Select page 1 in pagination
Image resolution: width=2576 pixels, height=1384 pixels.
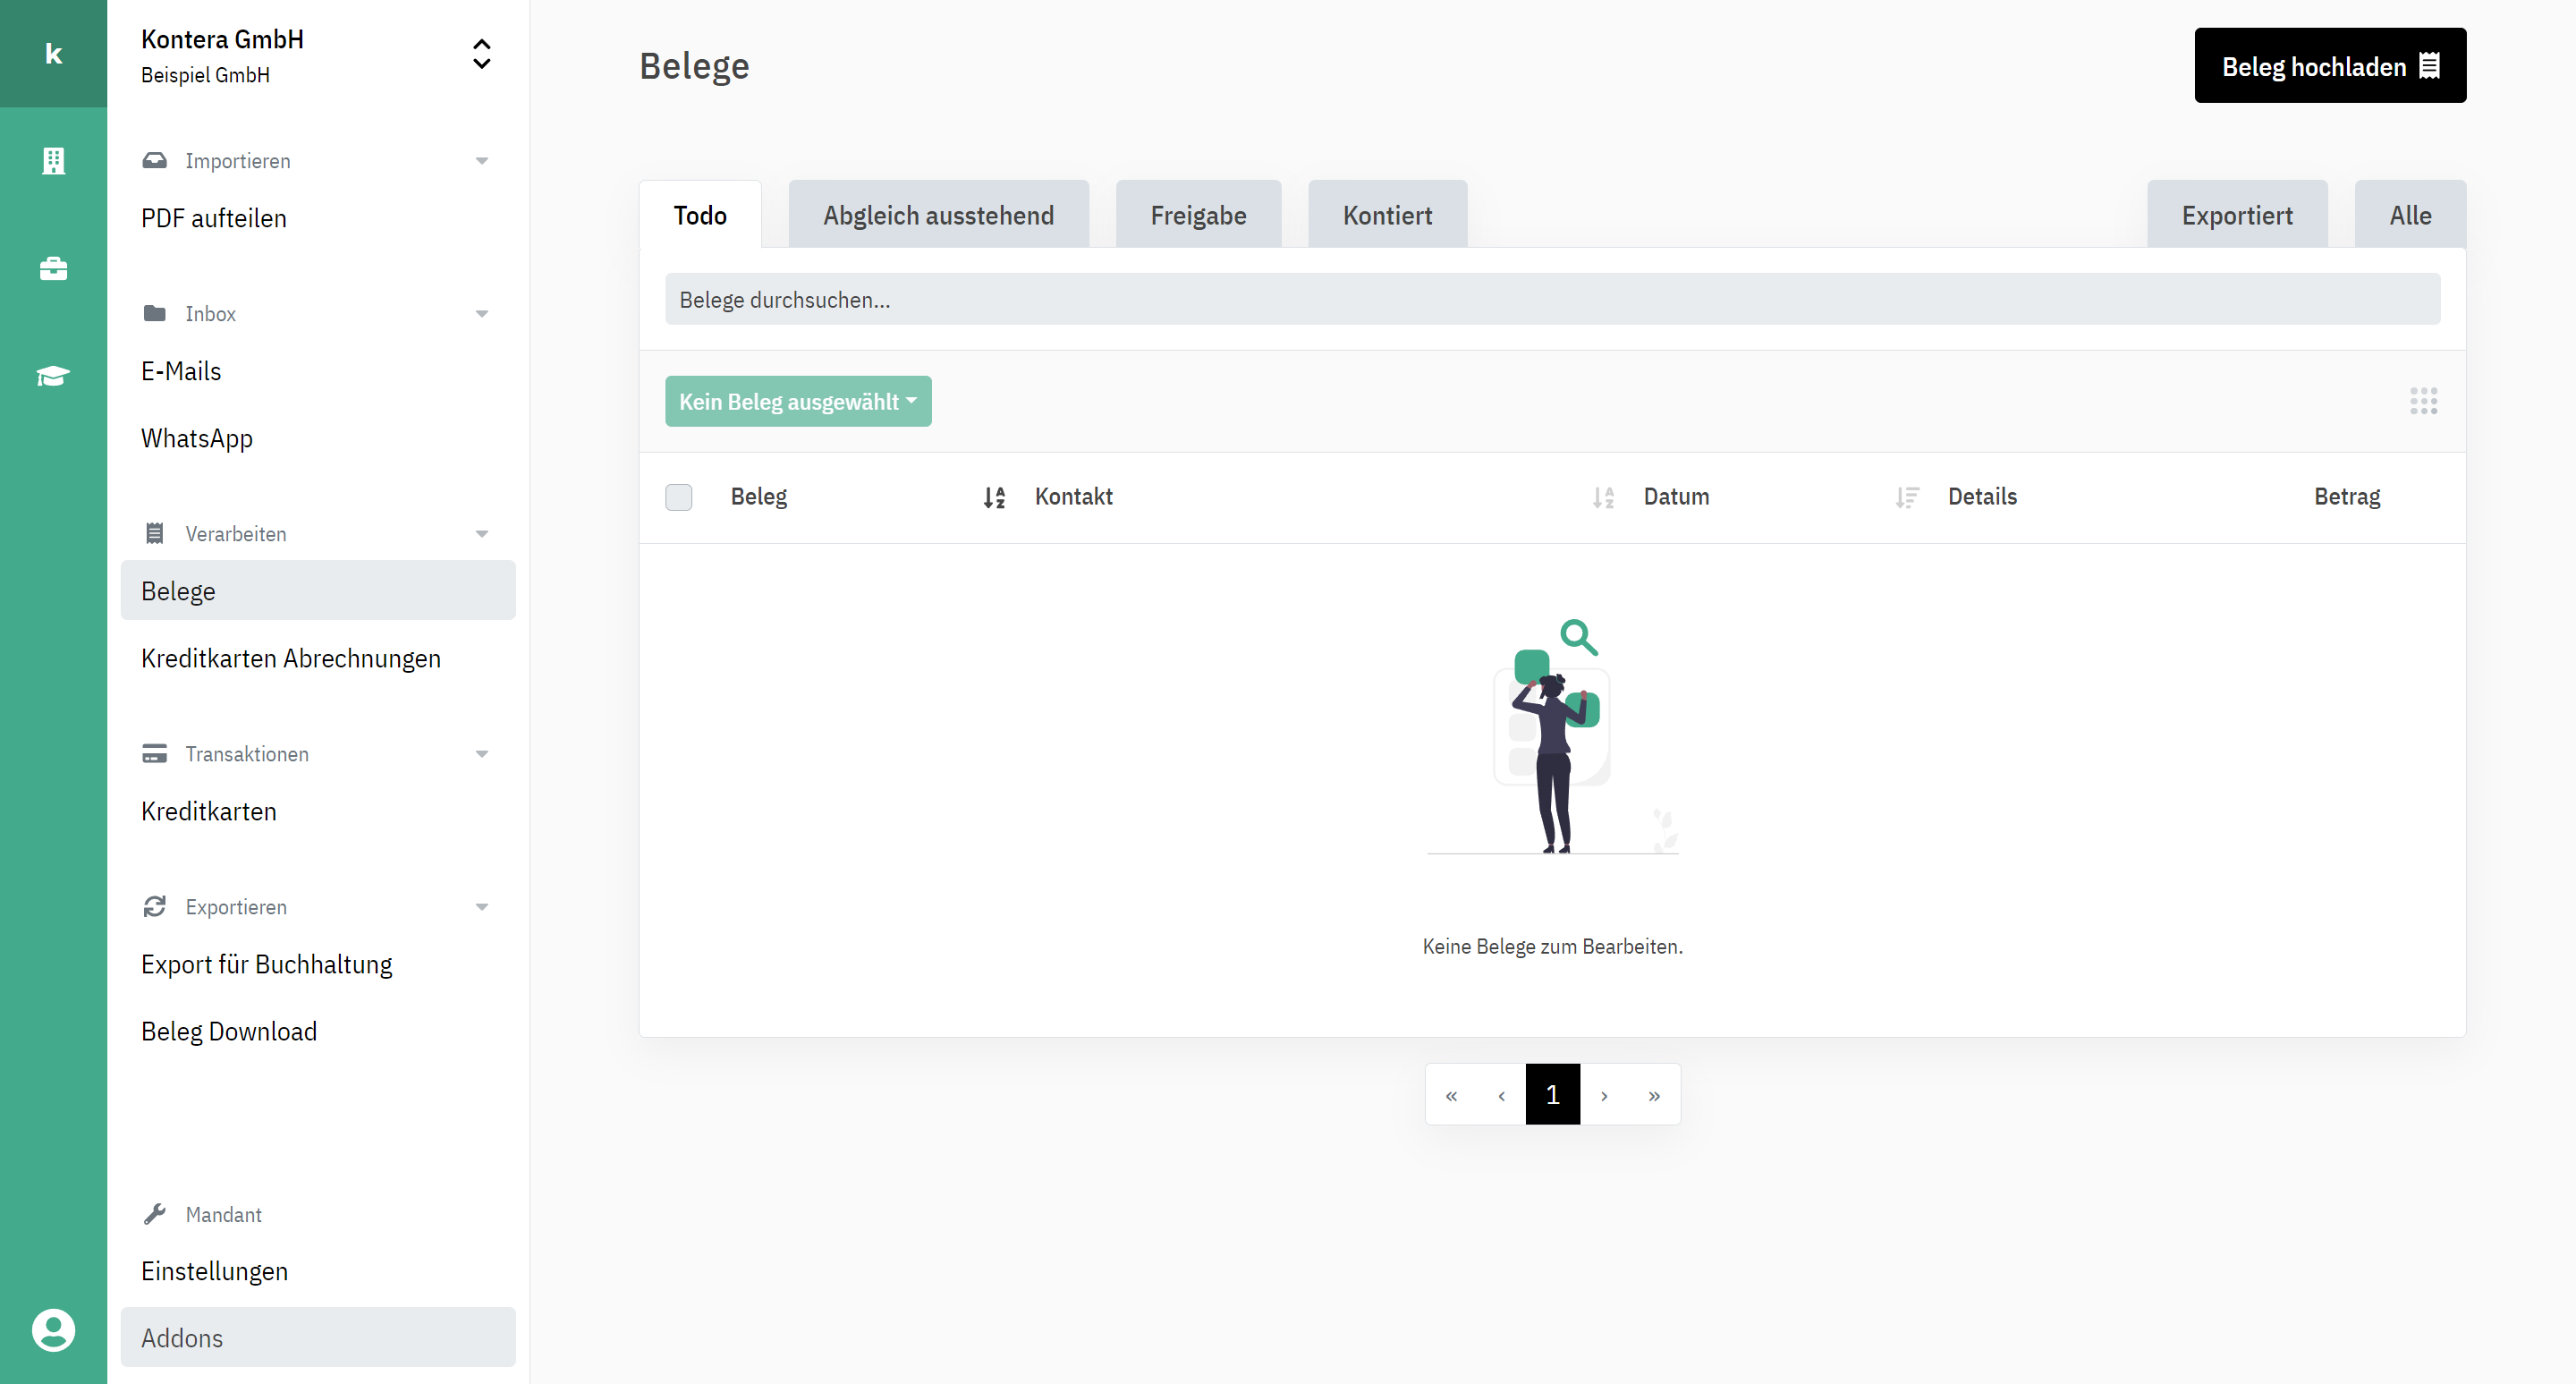pyautogui.click(x=1552, y=1095)
